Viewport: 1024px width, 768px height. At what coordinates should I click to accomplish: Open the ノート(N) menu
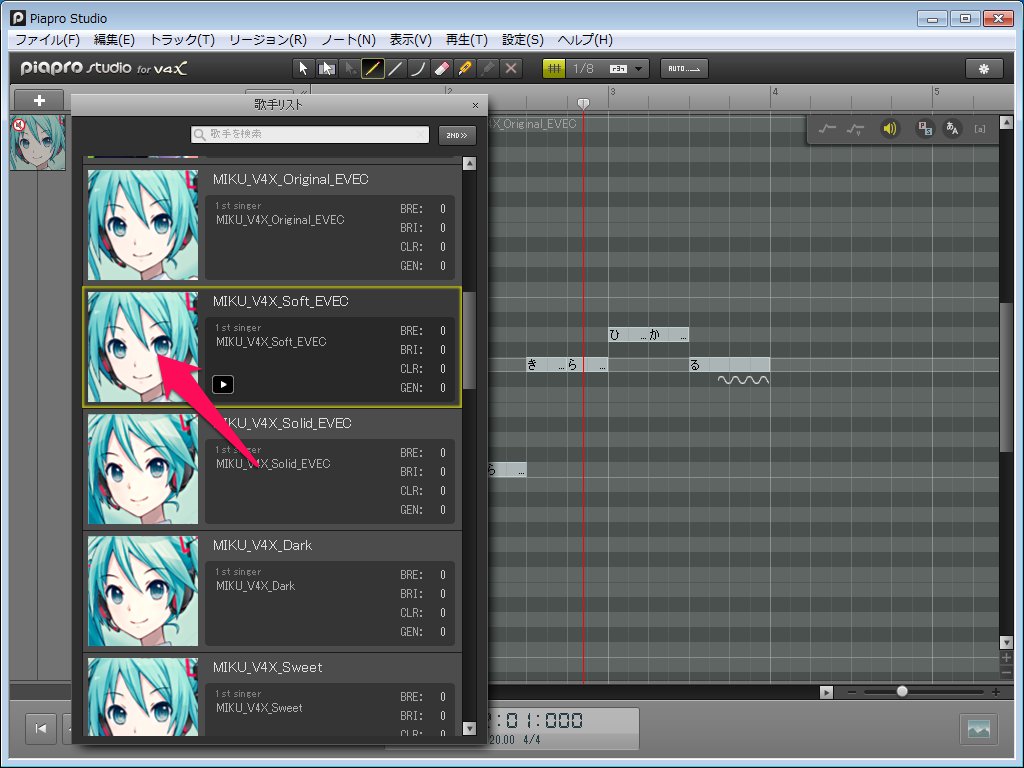pyautogui.click(x=349, y=40)
